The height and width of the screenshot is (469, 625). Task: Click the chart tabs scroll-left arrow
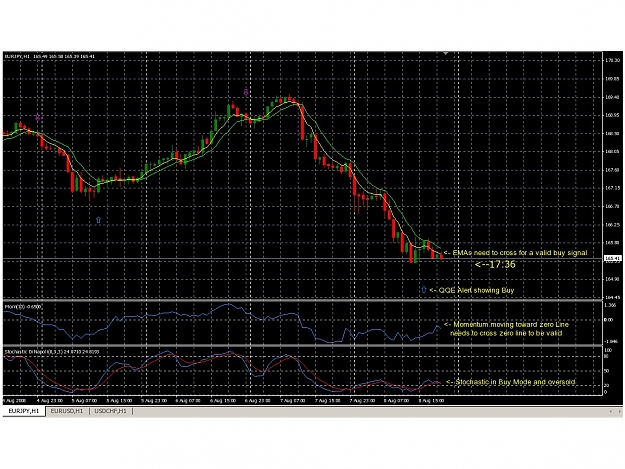pyautogui.click(x=611, y=411)
